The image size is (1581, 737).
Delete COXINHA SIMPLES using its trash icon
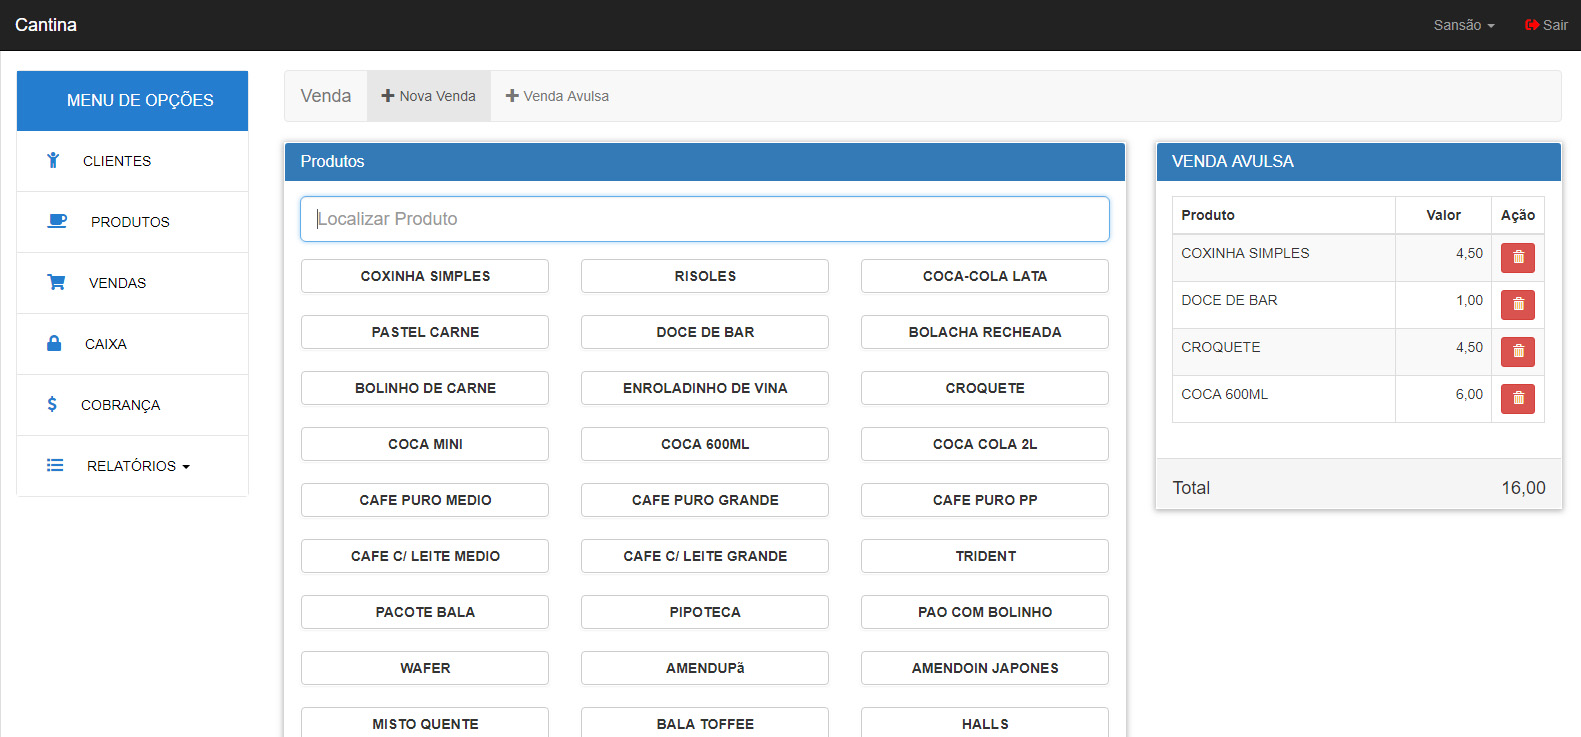click(1517, 258)
